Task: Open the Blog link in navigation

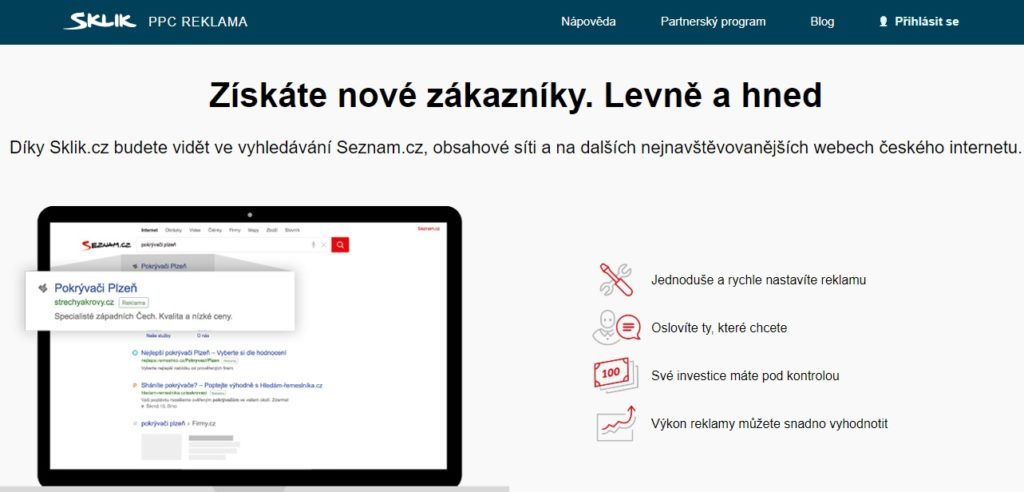Action: coord(822,21)
